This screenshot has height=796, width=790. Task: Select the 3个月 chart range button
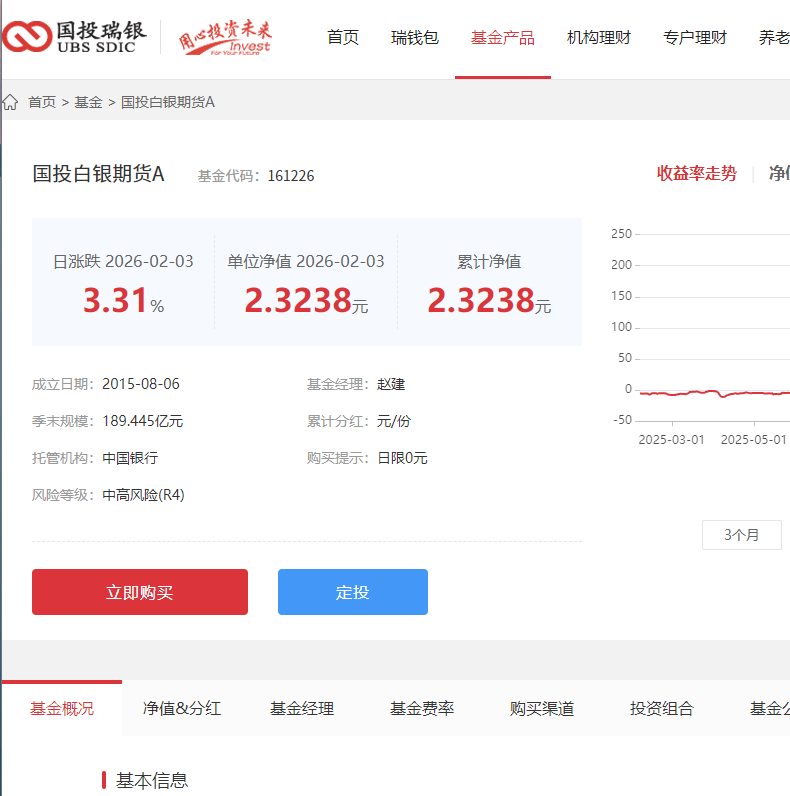[741, 535]
